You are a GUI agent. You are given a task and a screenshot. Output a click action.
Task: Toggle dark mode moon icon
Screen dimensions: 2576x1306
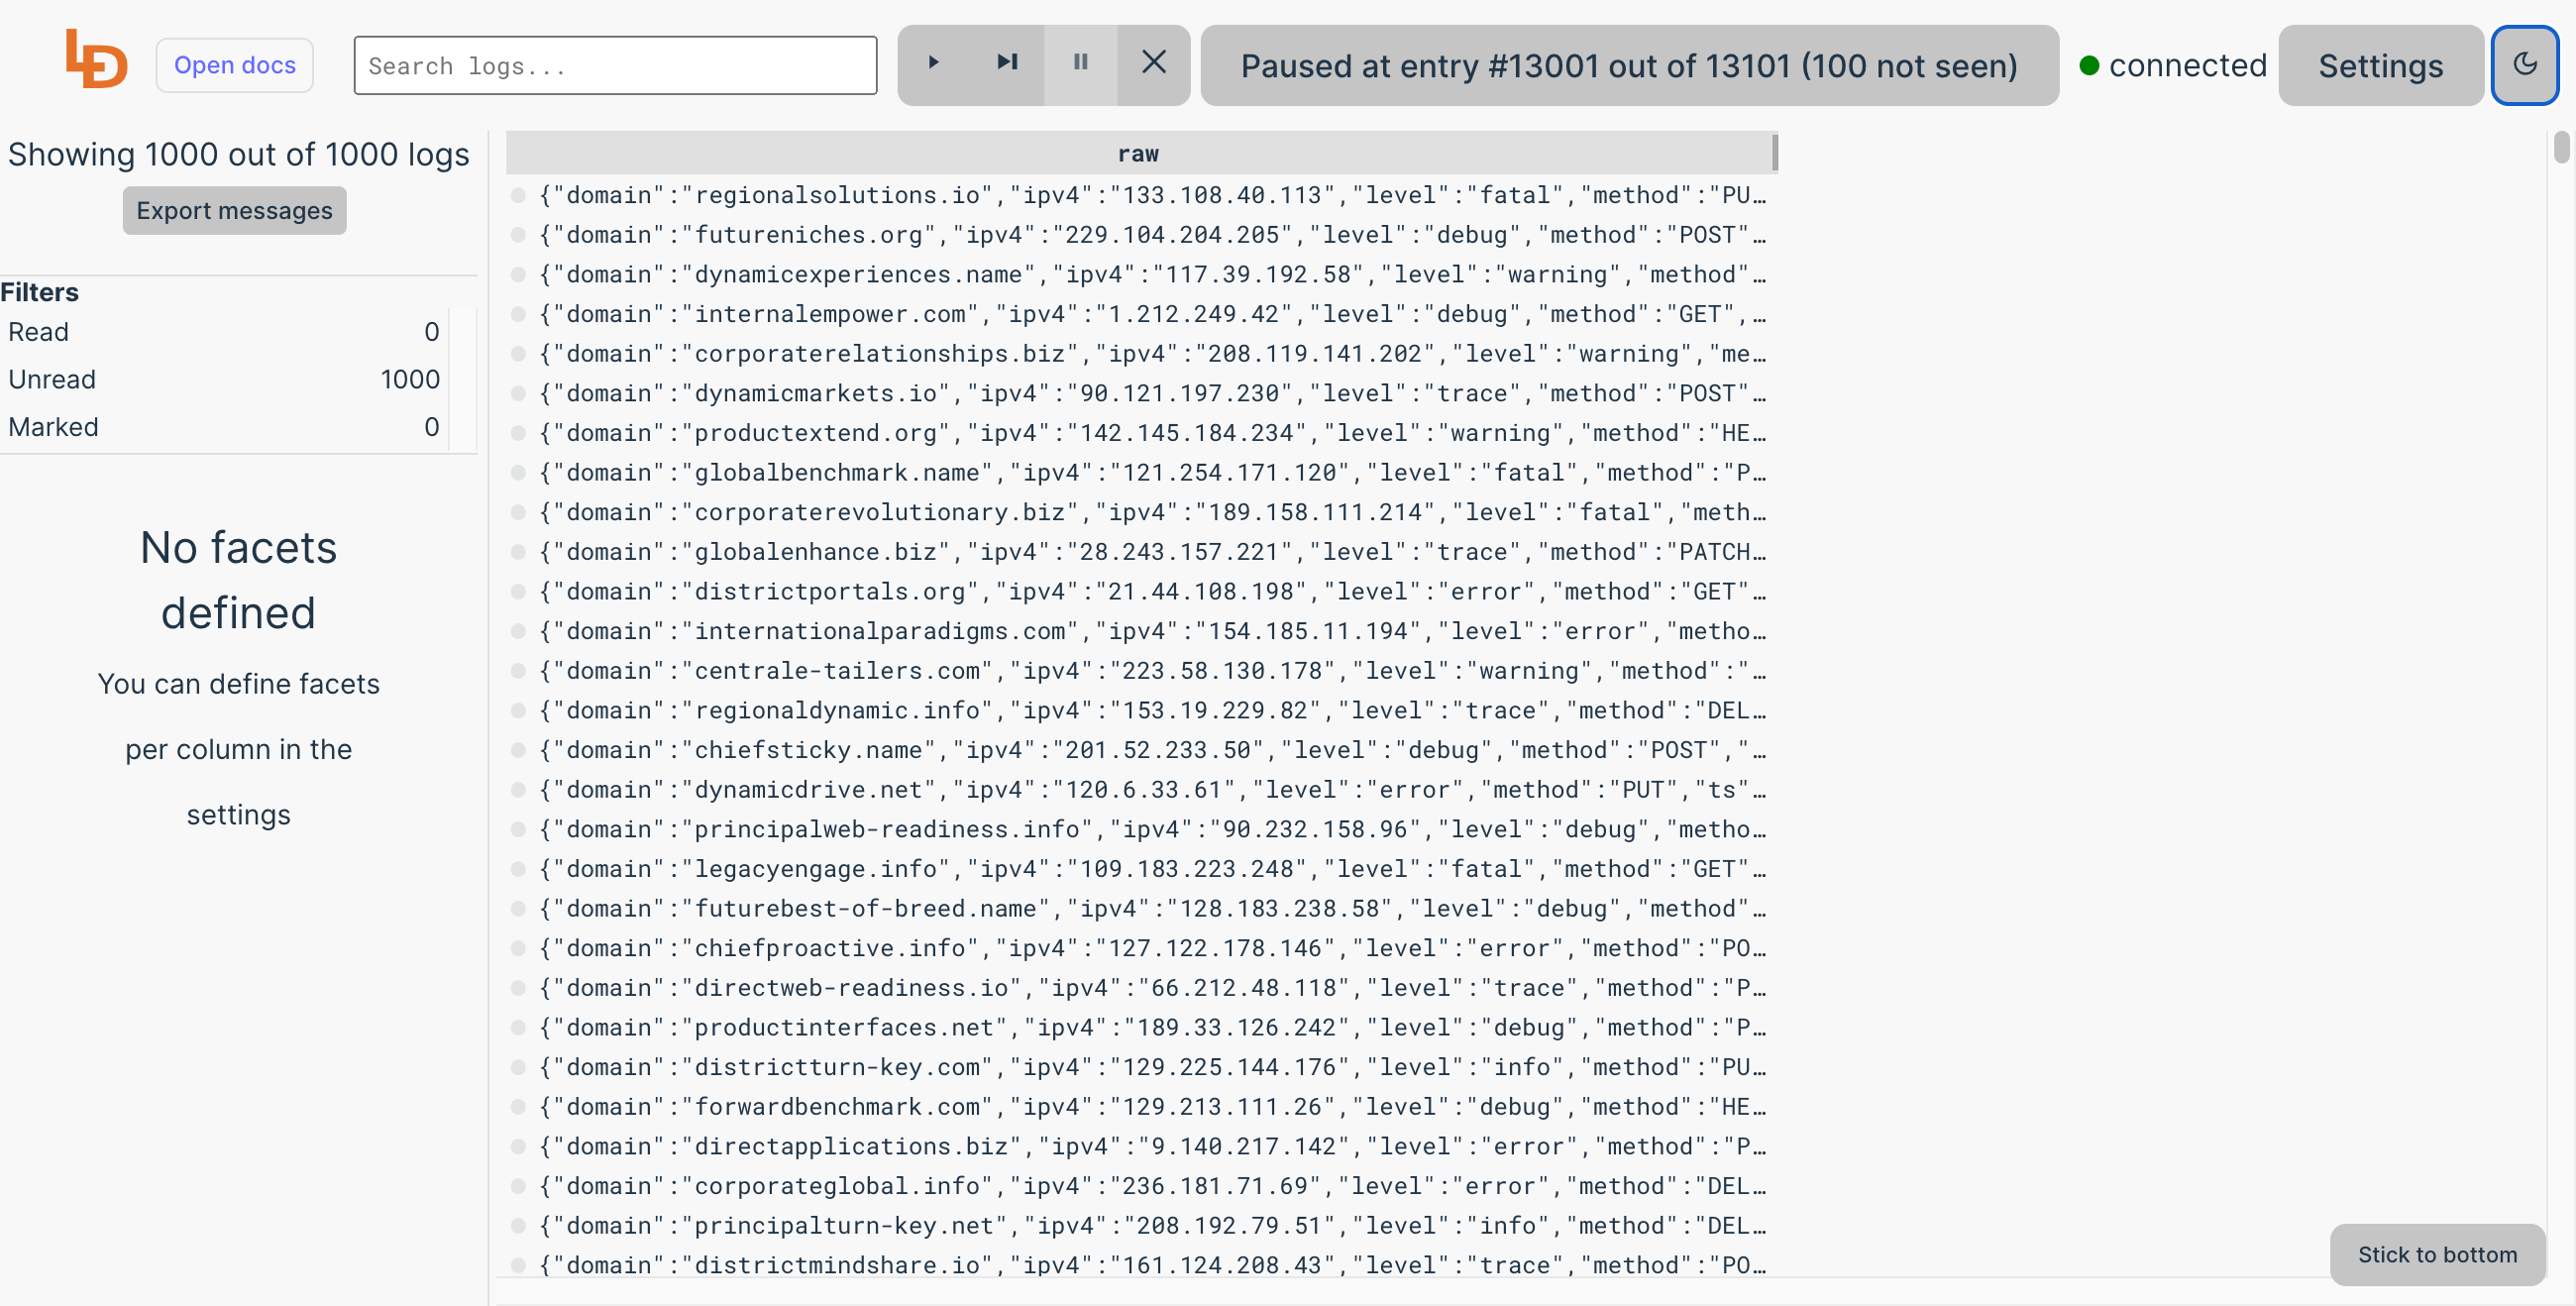[x=2523, y=65]
